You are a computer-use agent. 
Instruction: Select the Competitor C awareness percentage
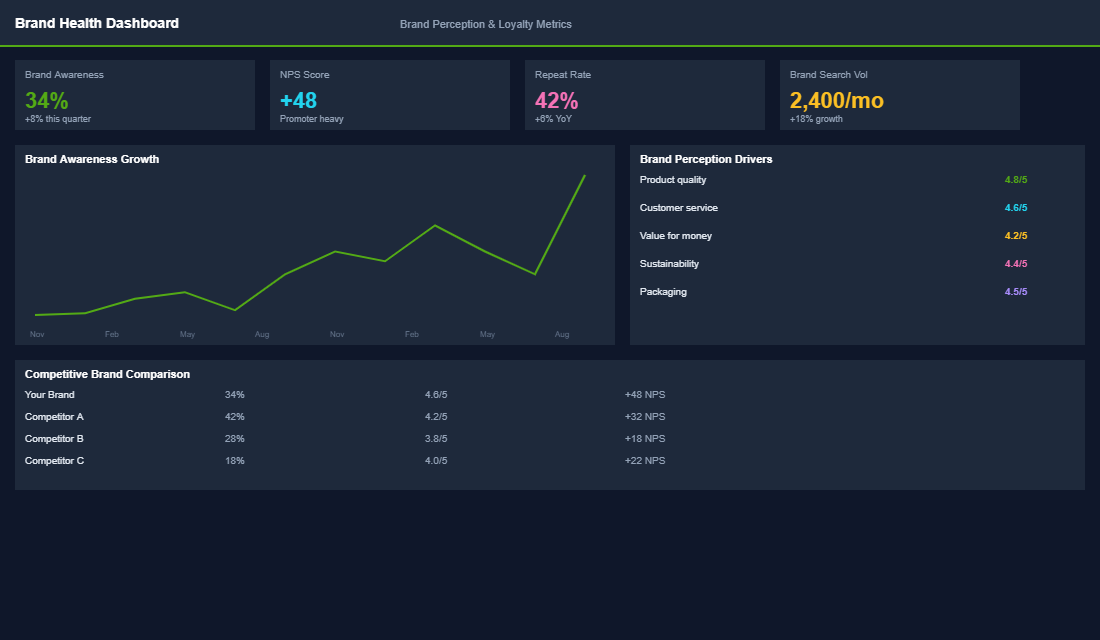click(235, 460)
